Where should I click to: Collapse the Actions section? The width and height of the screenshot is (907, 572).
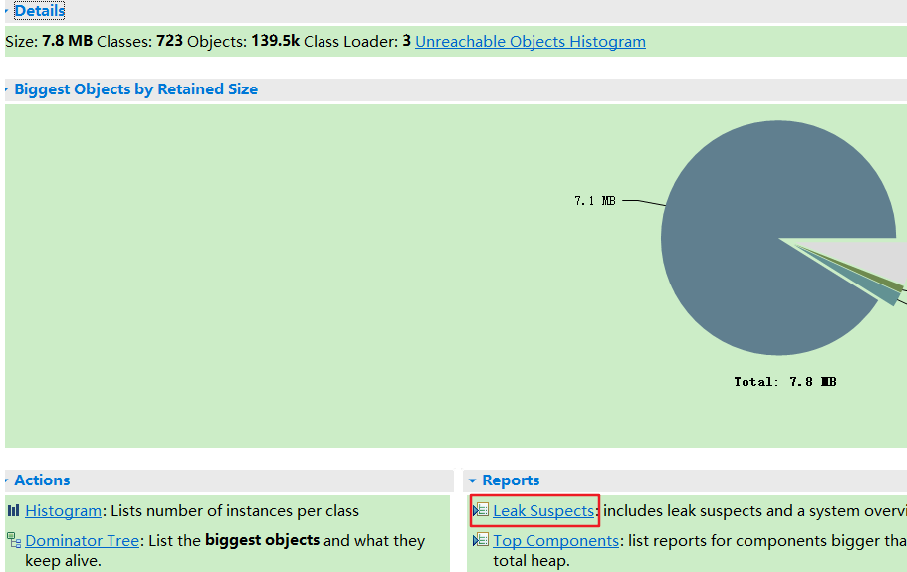(x=6, y=480)
